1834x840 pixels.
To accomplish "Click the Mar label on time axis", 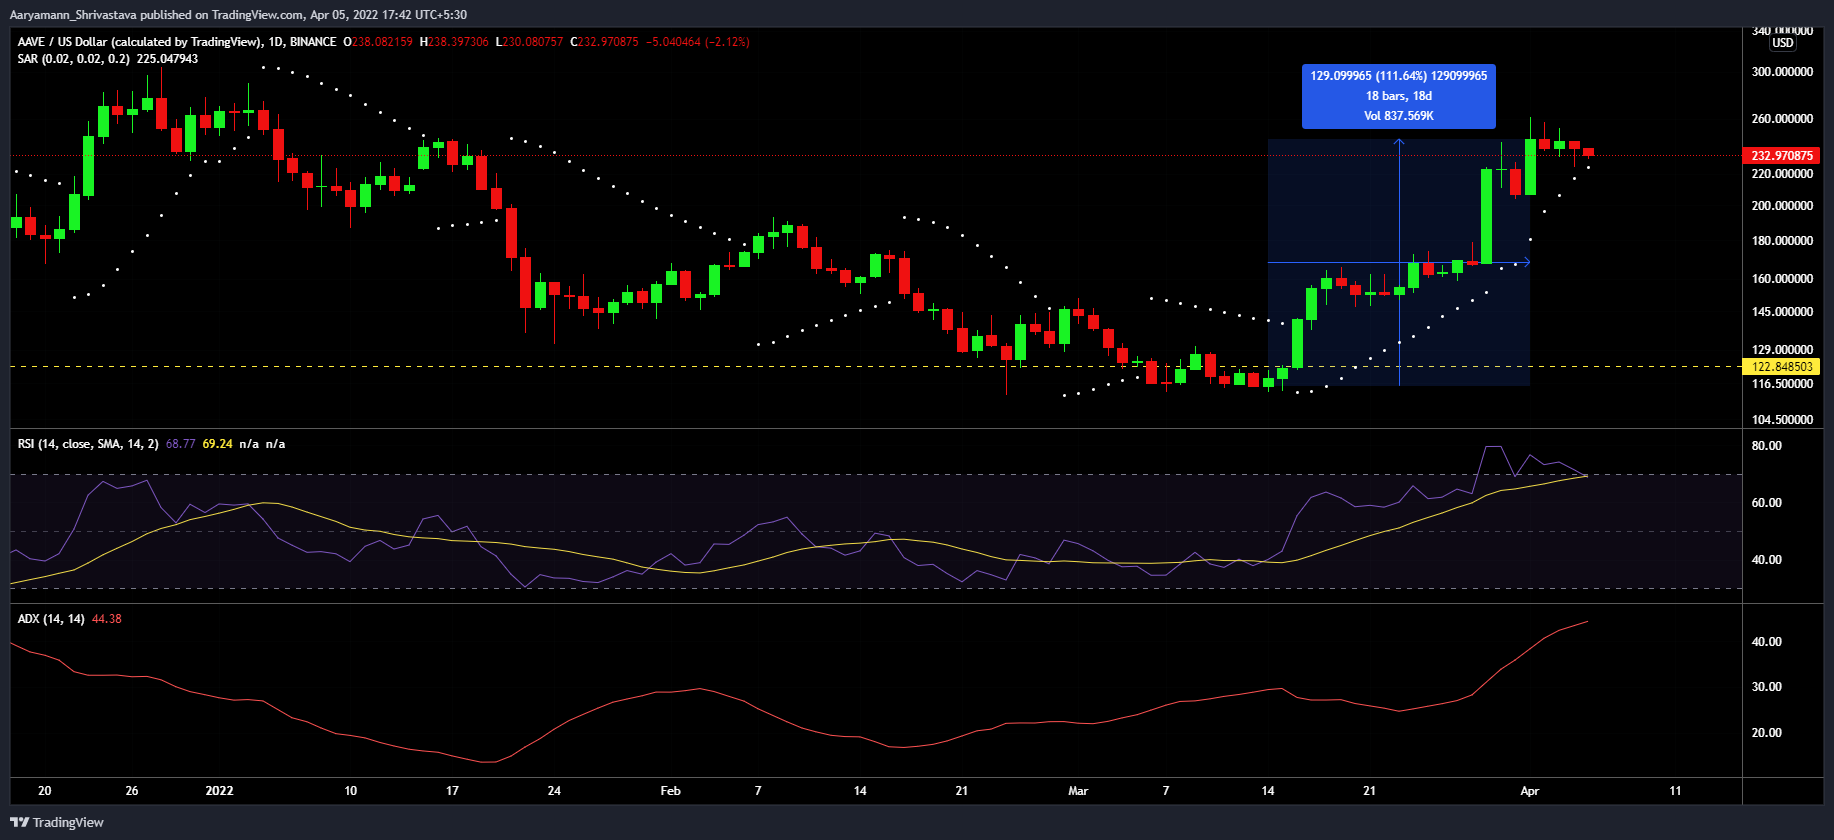I will point(1077,791).
